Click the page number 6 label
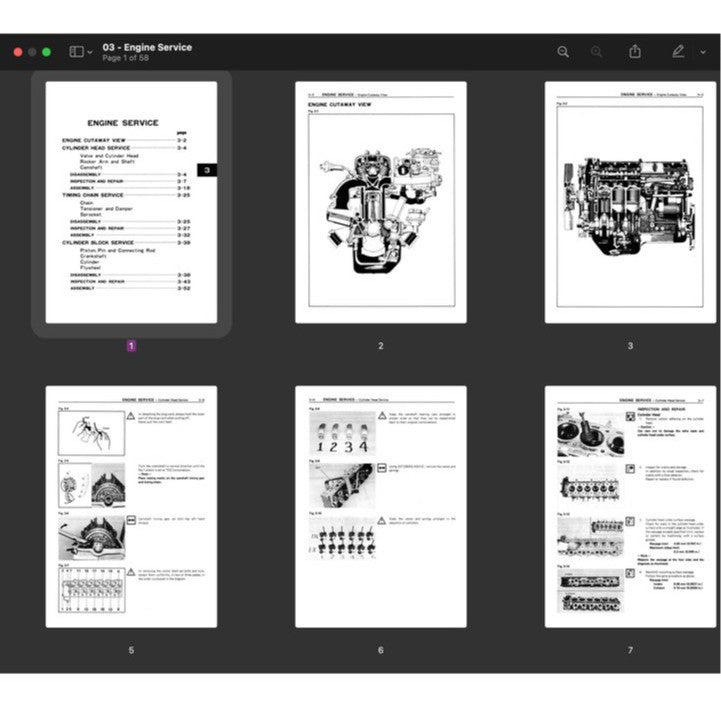Screen dimensions: 721x721 coord(380,650)
